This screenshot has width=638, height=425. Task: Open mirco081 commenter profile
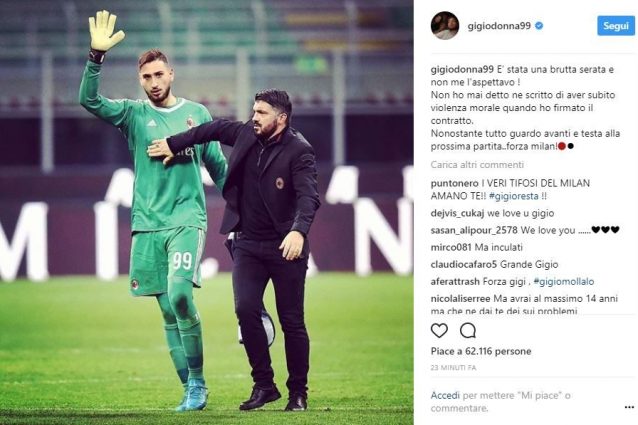click(x=451, y=247)
